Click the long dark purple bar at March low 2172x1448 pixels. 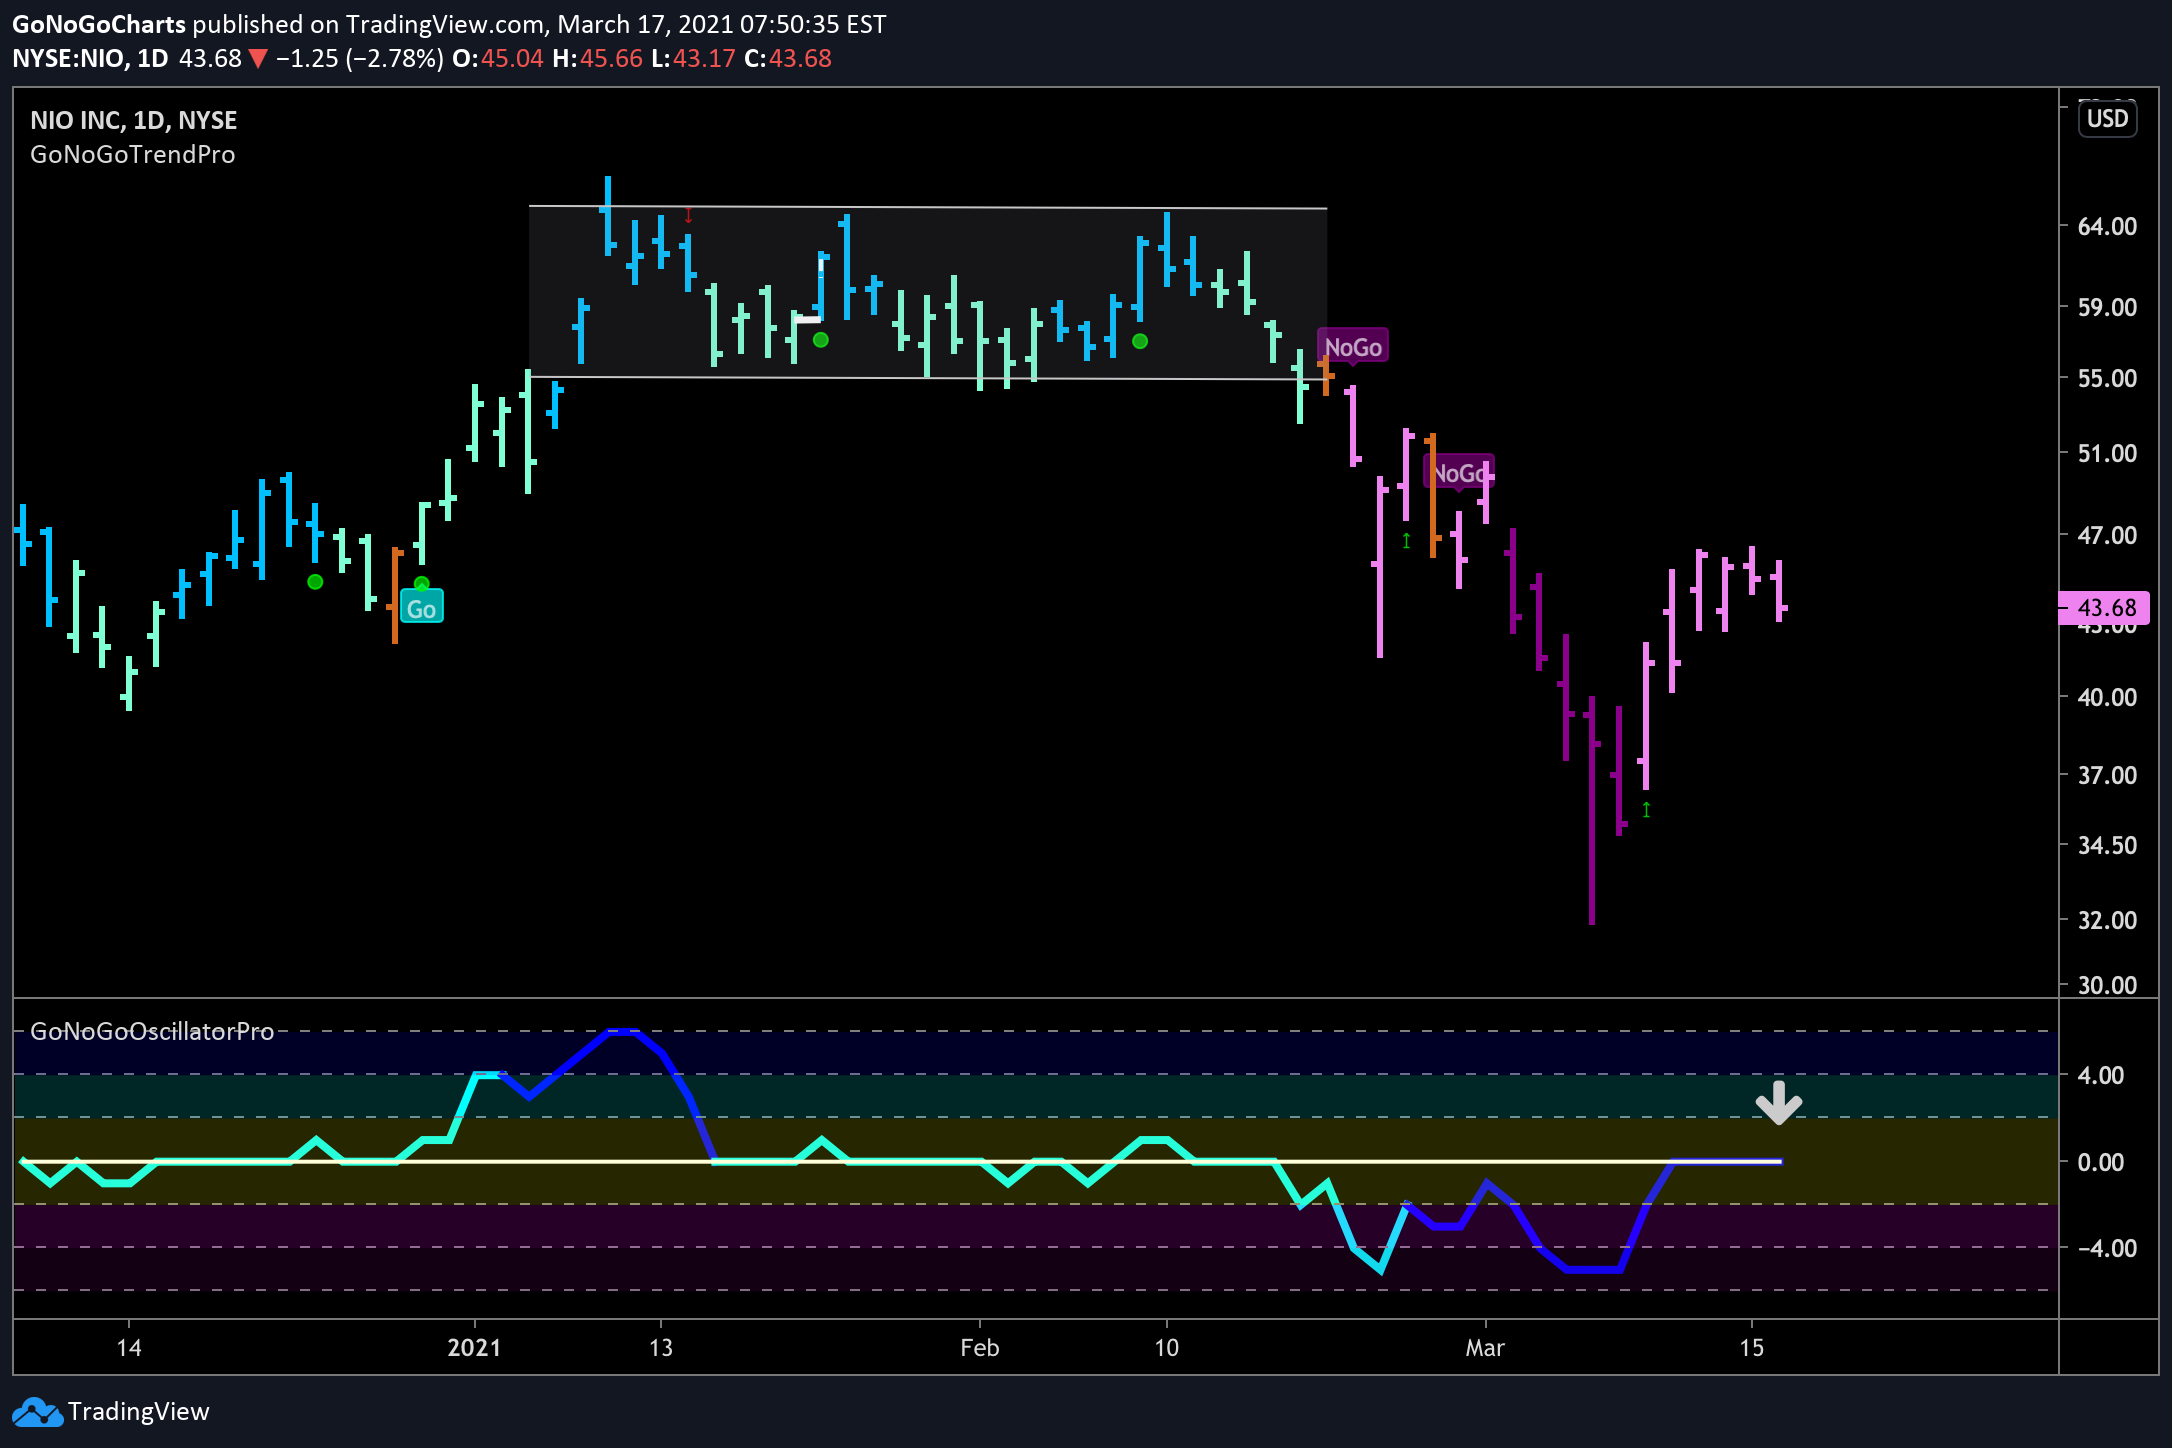click(x=1591, y=810)
